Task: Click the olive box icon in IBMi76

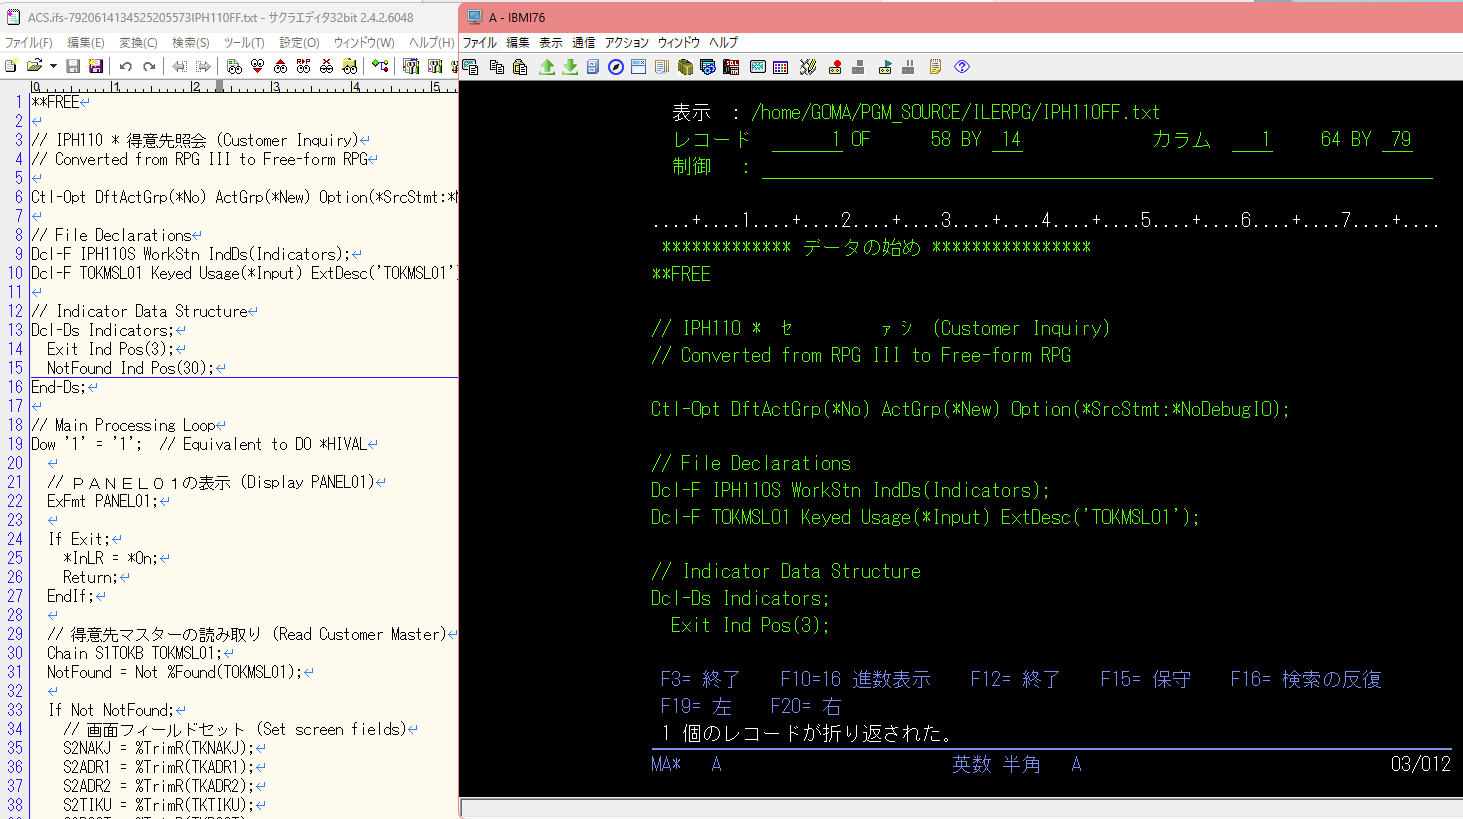Action: (x=685, y=67)
